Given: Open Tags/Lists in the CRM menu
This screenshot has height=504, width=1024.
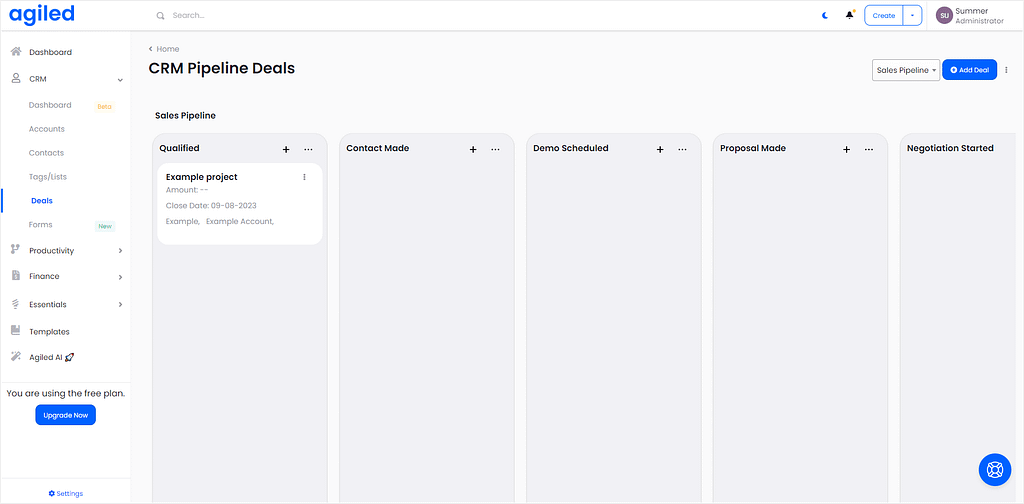Looking at the screenshot, I should point(48,177).
